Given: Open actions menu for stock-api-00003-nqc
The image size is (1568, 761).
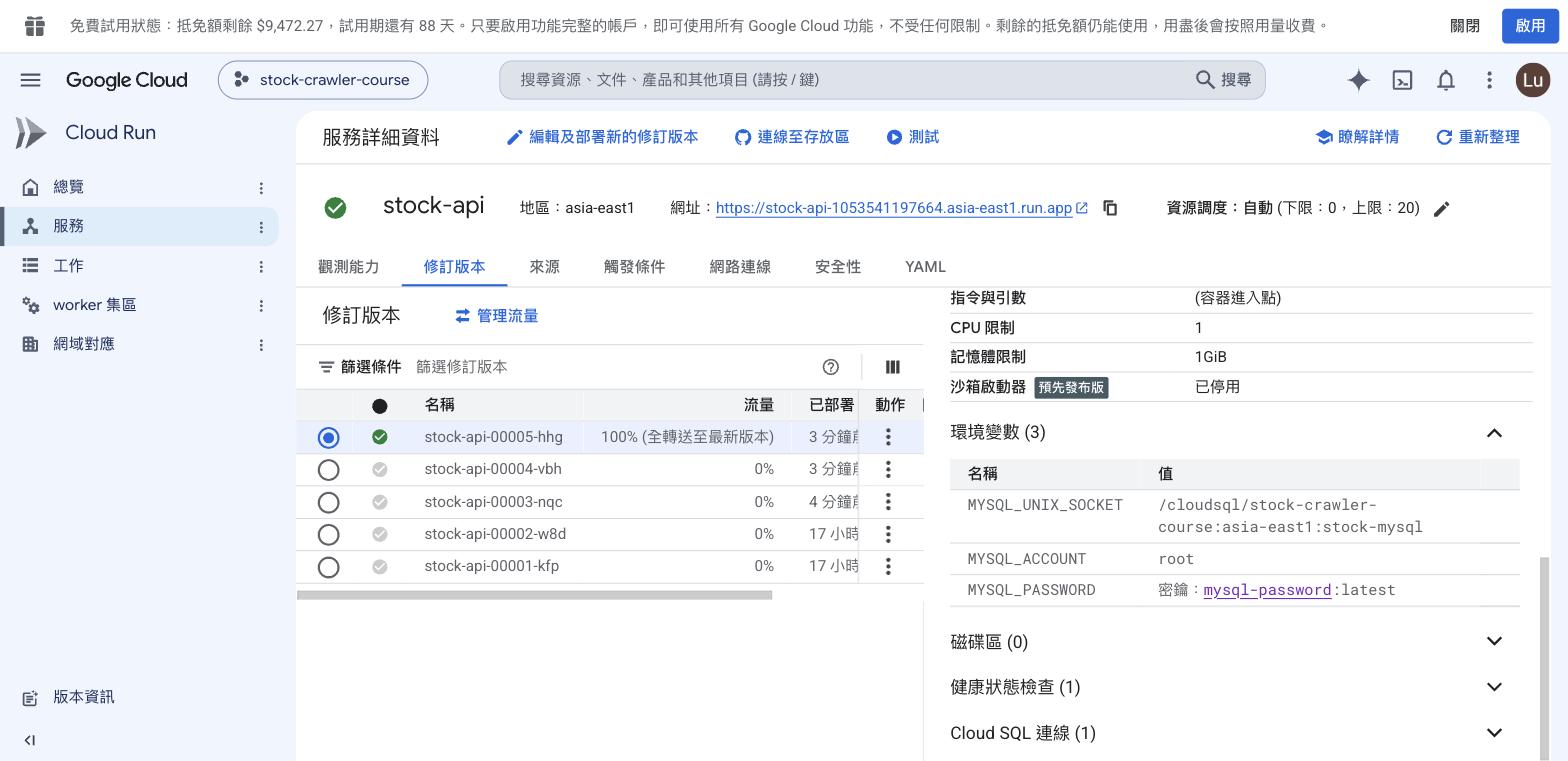Looking at the screenshot, I should coord(888,502).
